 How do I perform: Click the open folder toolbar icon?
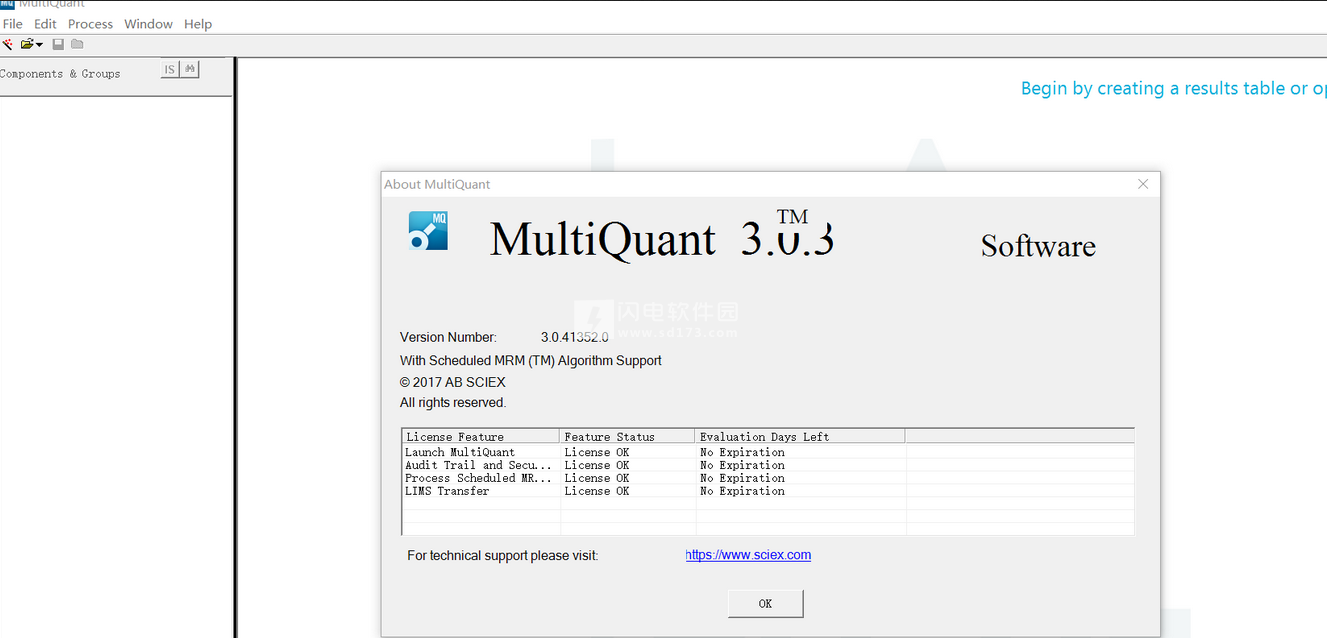tap(27, 44)
